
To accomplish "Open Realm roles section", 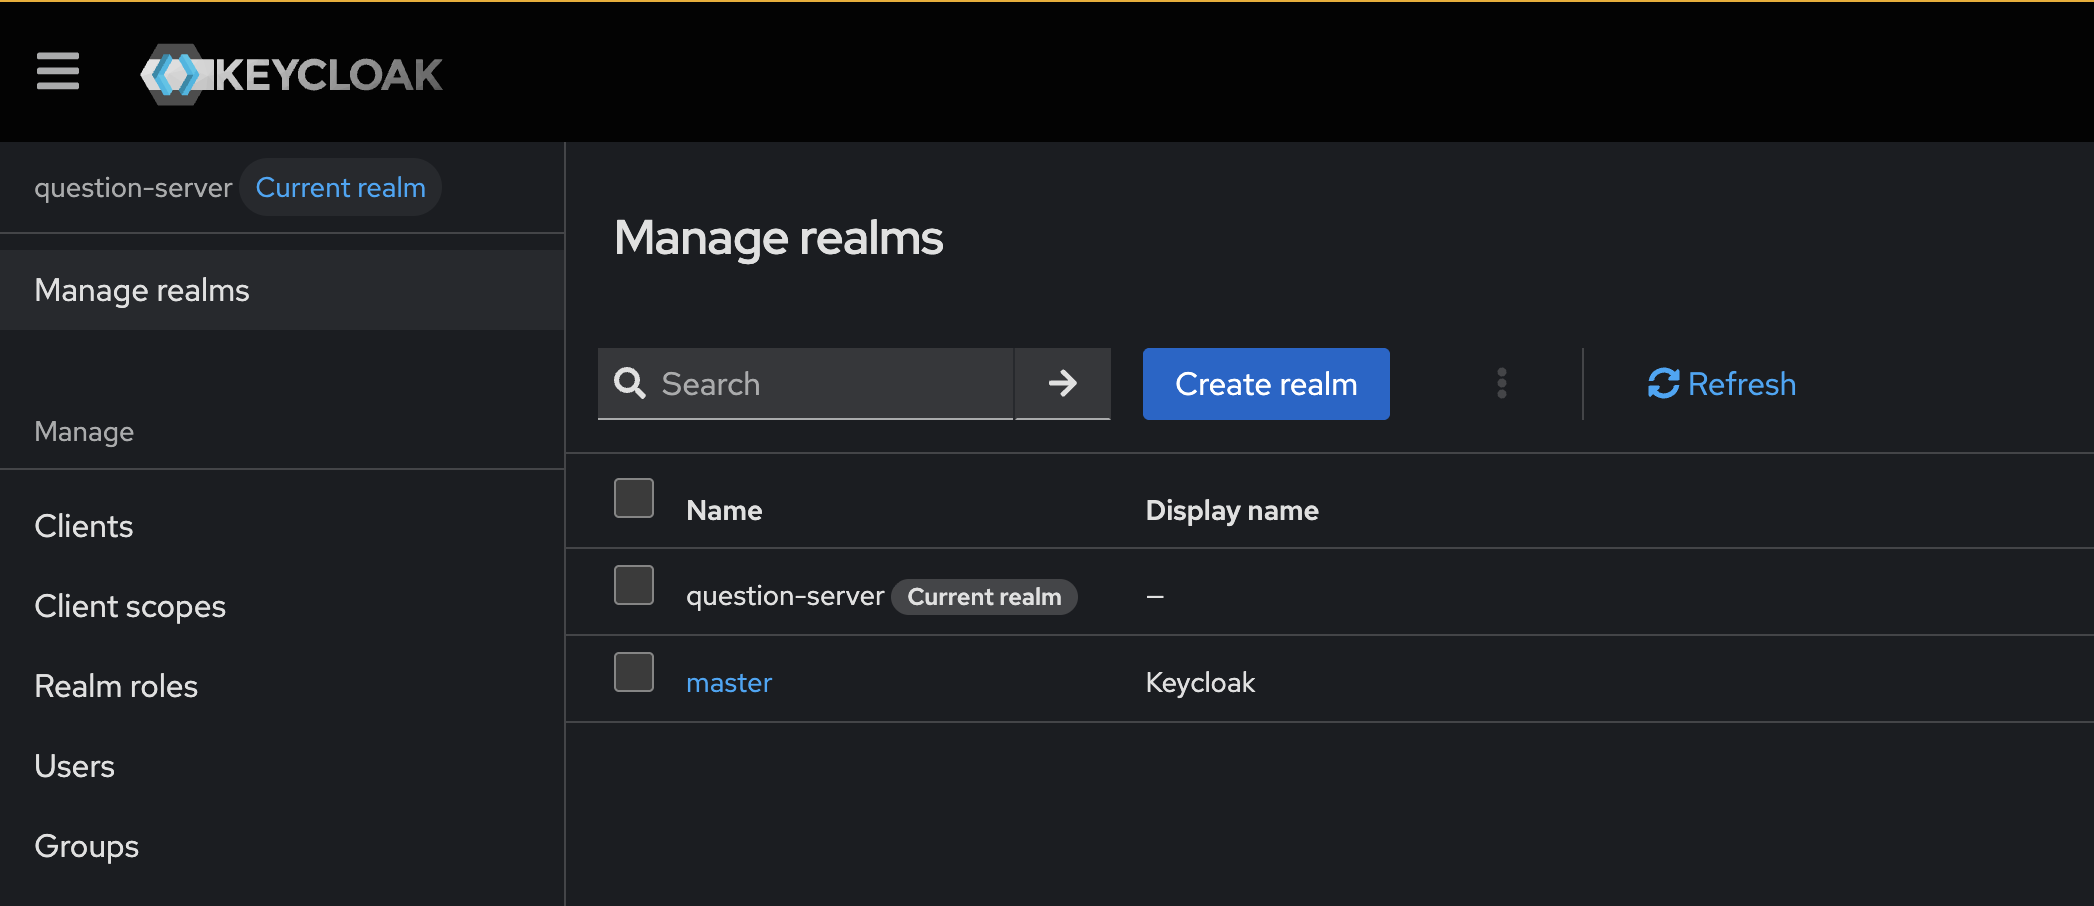I will coord(116,686).
